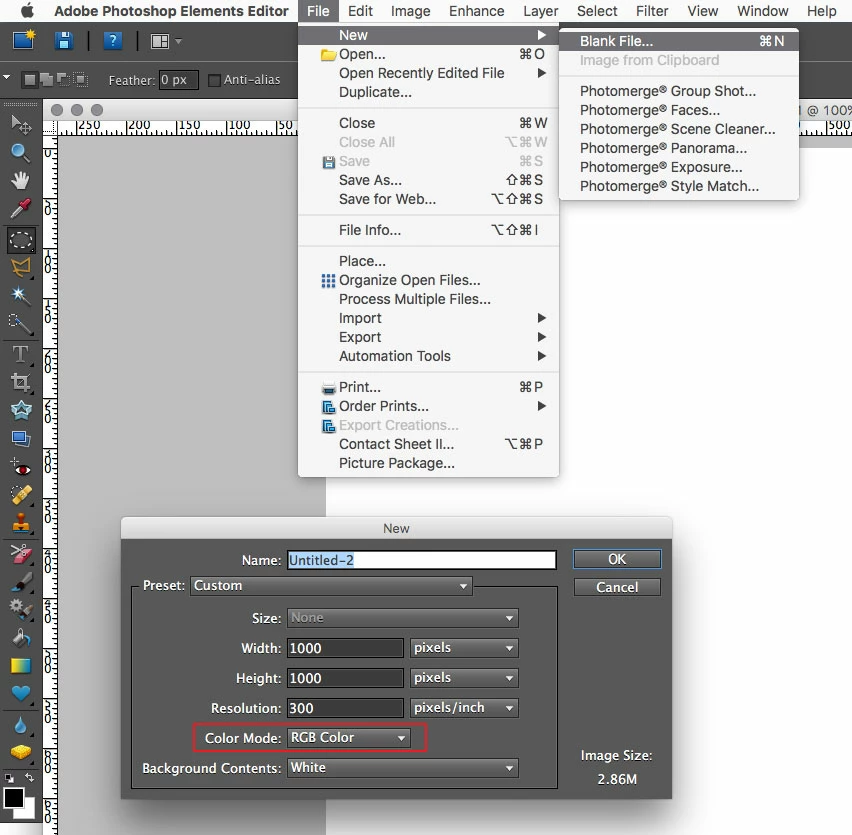Screen dimensions: 852x835
Task: Select Save for Web menu item
Action: click(428, 199)
